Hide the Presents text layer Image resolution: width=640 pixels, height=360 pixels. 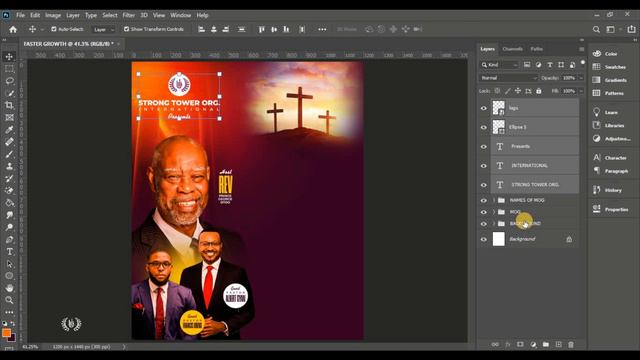pyautogui.click(x=484, y=147)
